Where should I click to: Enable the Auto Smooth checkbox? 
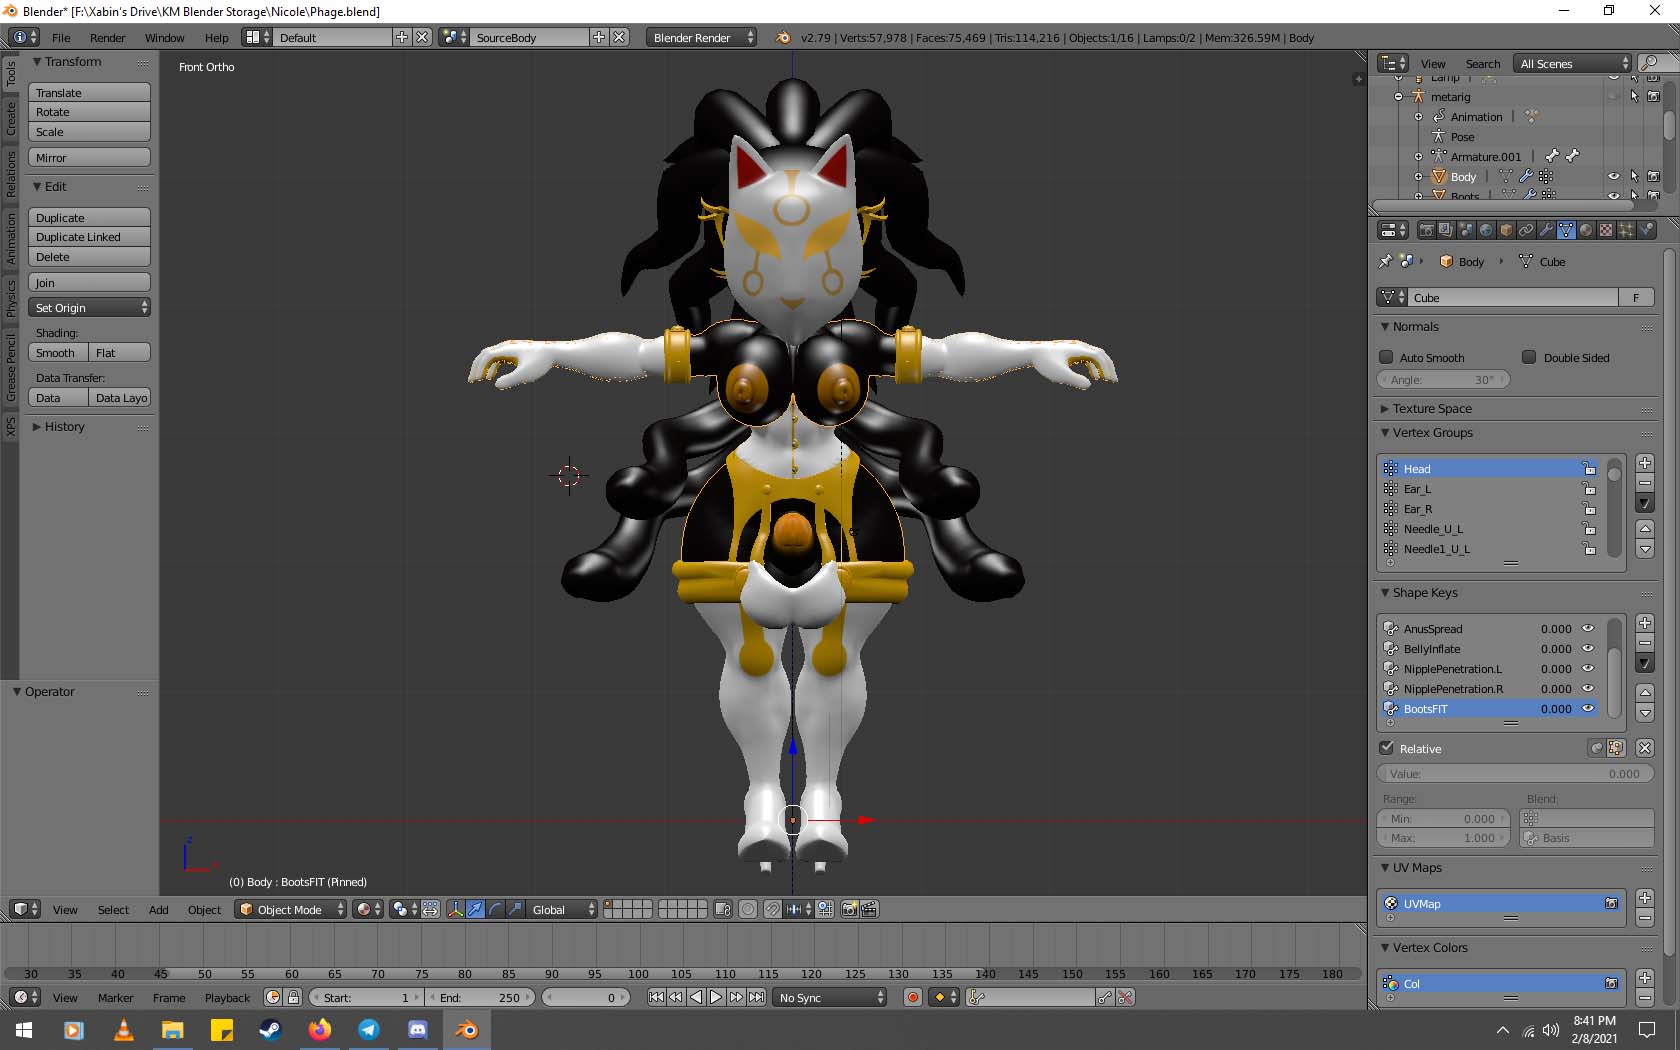click(x=1386, y=357)
